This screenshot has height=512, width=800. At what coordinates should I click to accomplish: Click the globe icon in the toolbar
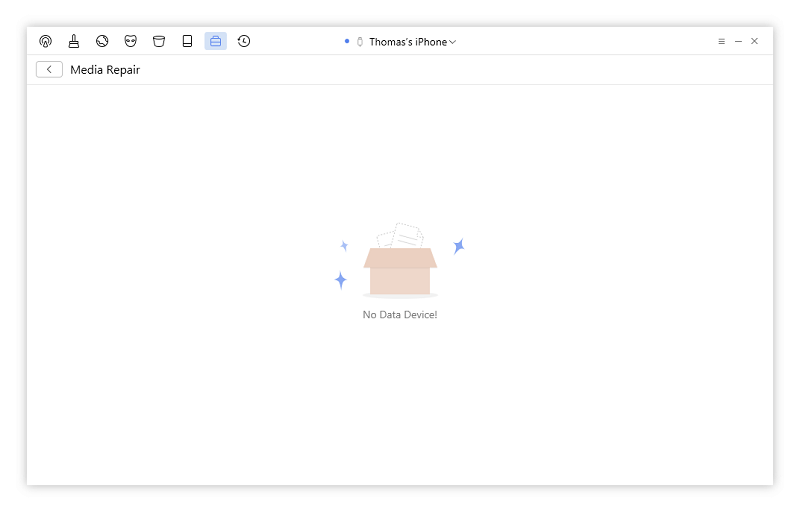[102, 41]
